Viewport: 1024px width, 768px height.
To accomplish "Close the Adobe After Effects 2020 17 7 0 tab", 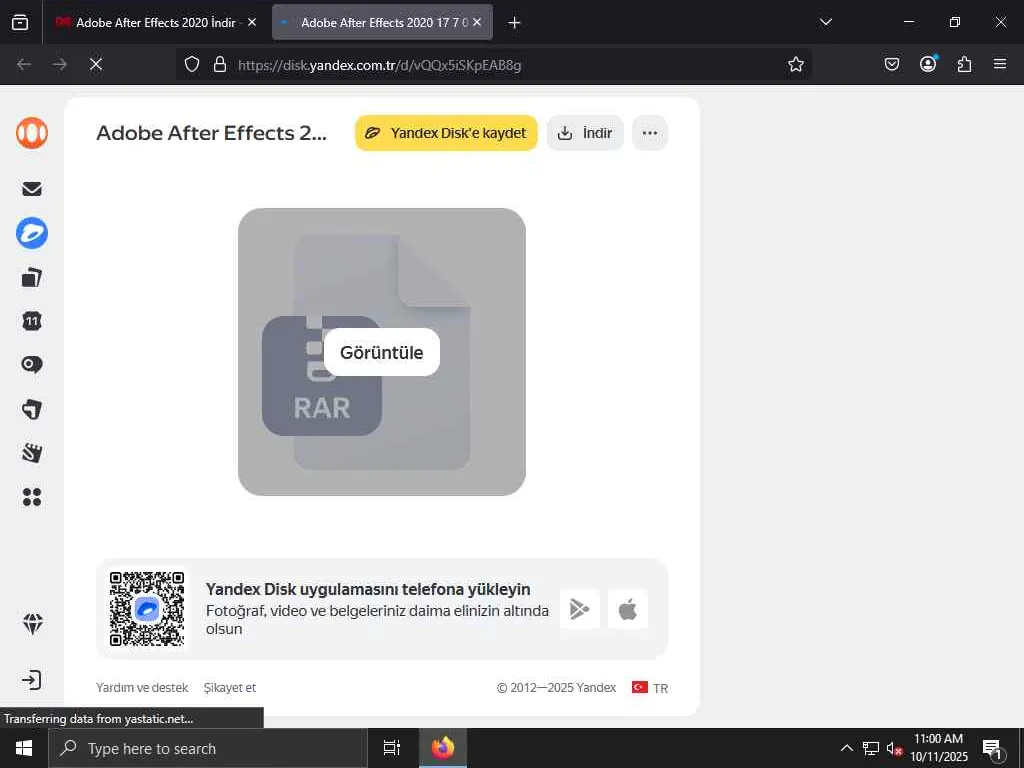I will [x=477, y=22].
